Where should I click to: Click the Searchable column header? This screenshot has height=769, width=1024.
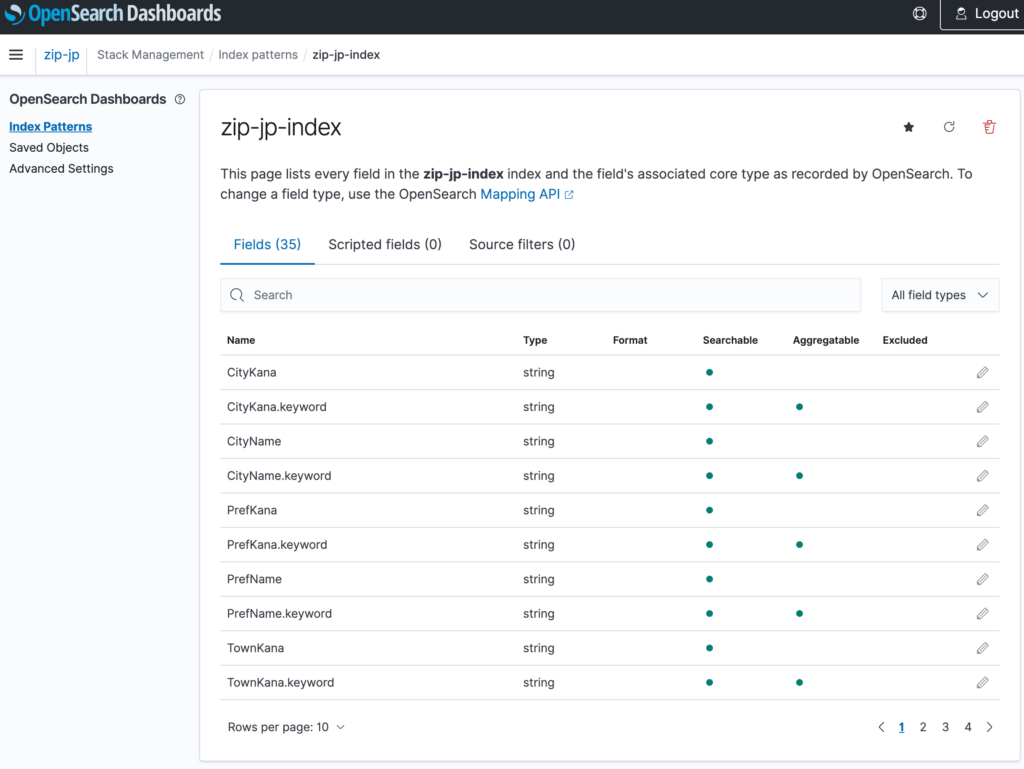pyautogui.click(x=730, y=340)
